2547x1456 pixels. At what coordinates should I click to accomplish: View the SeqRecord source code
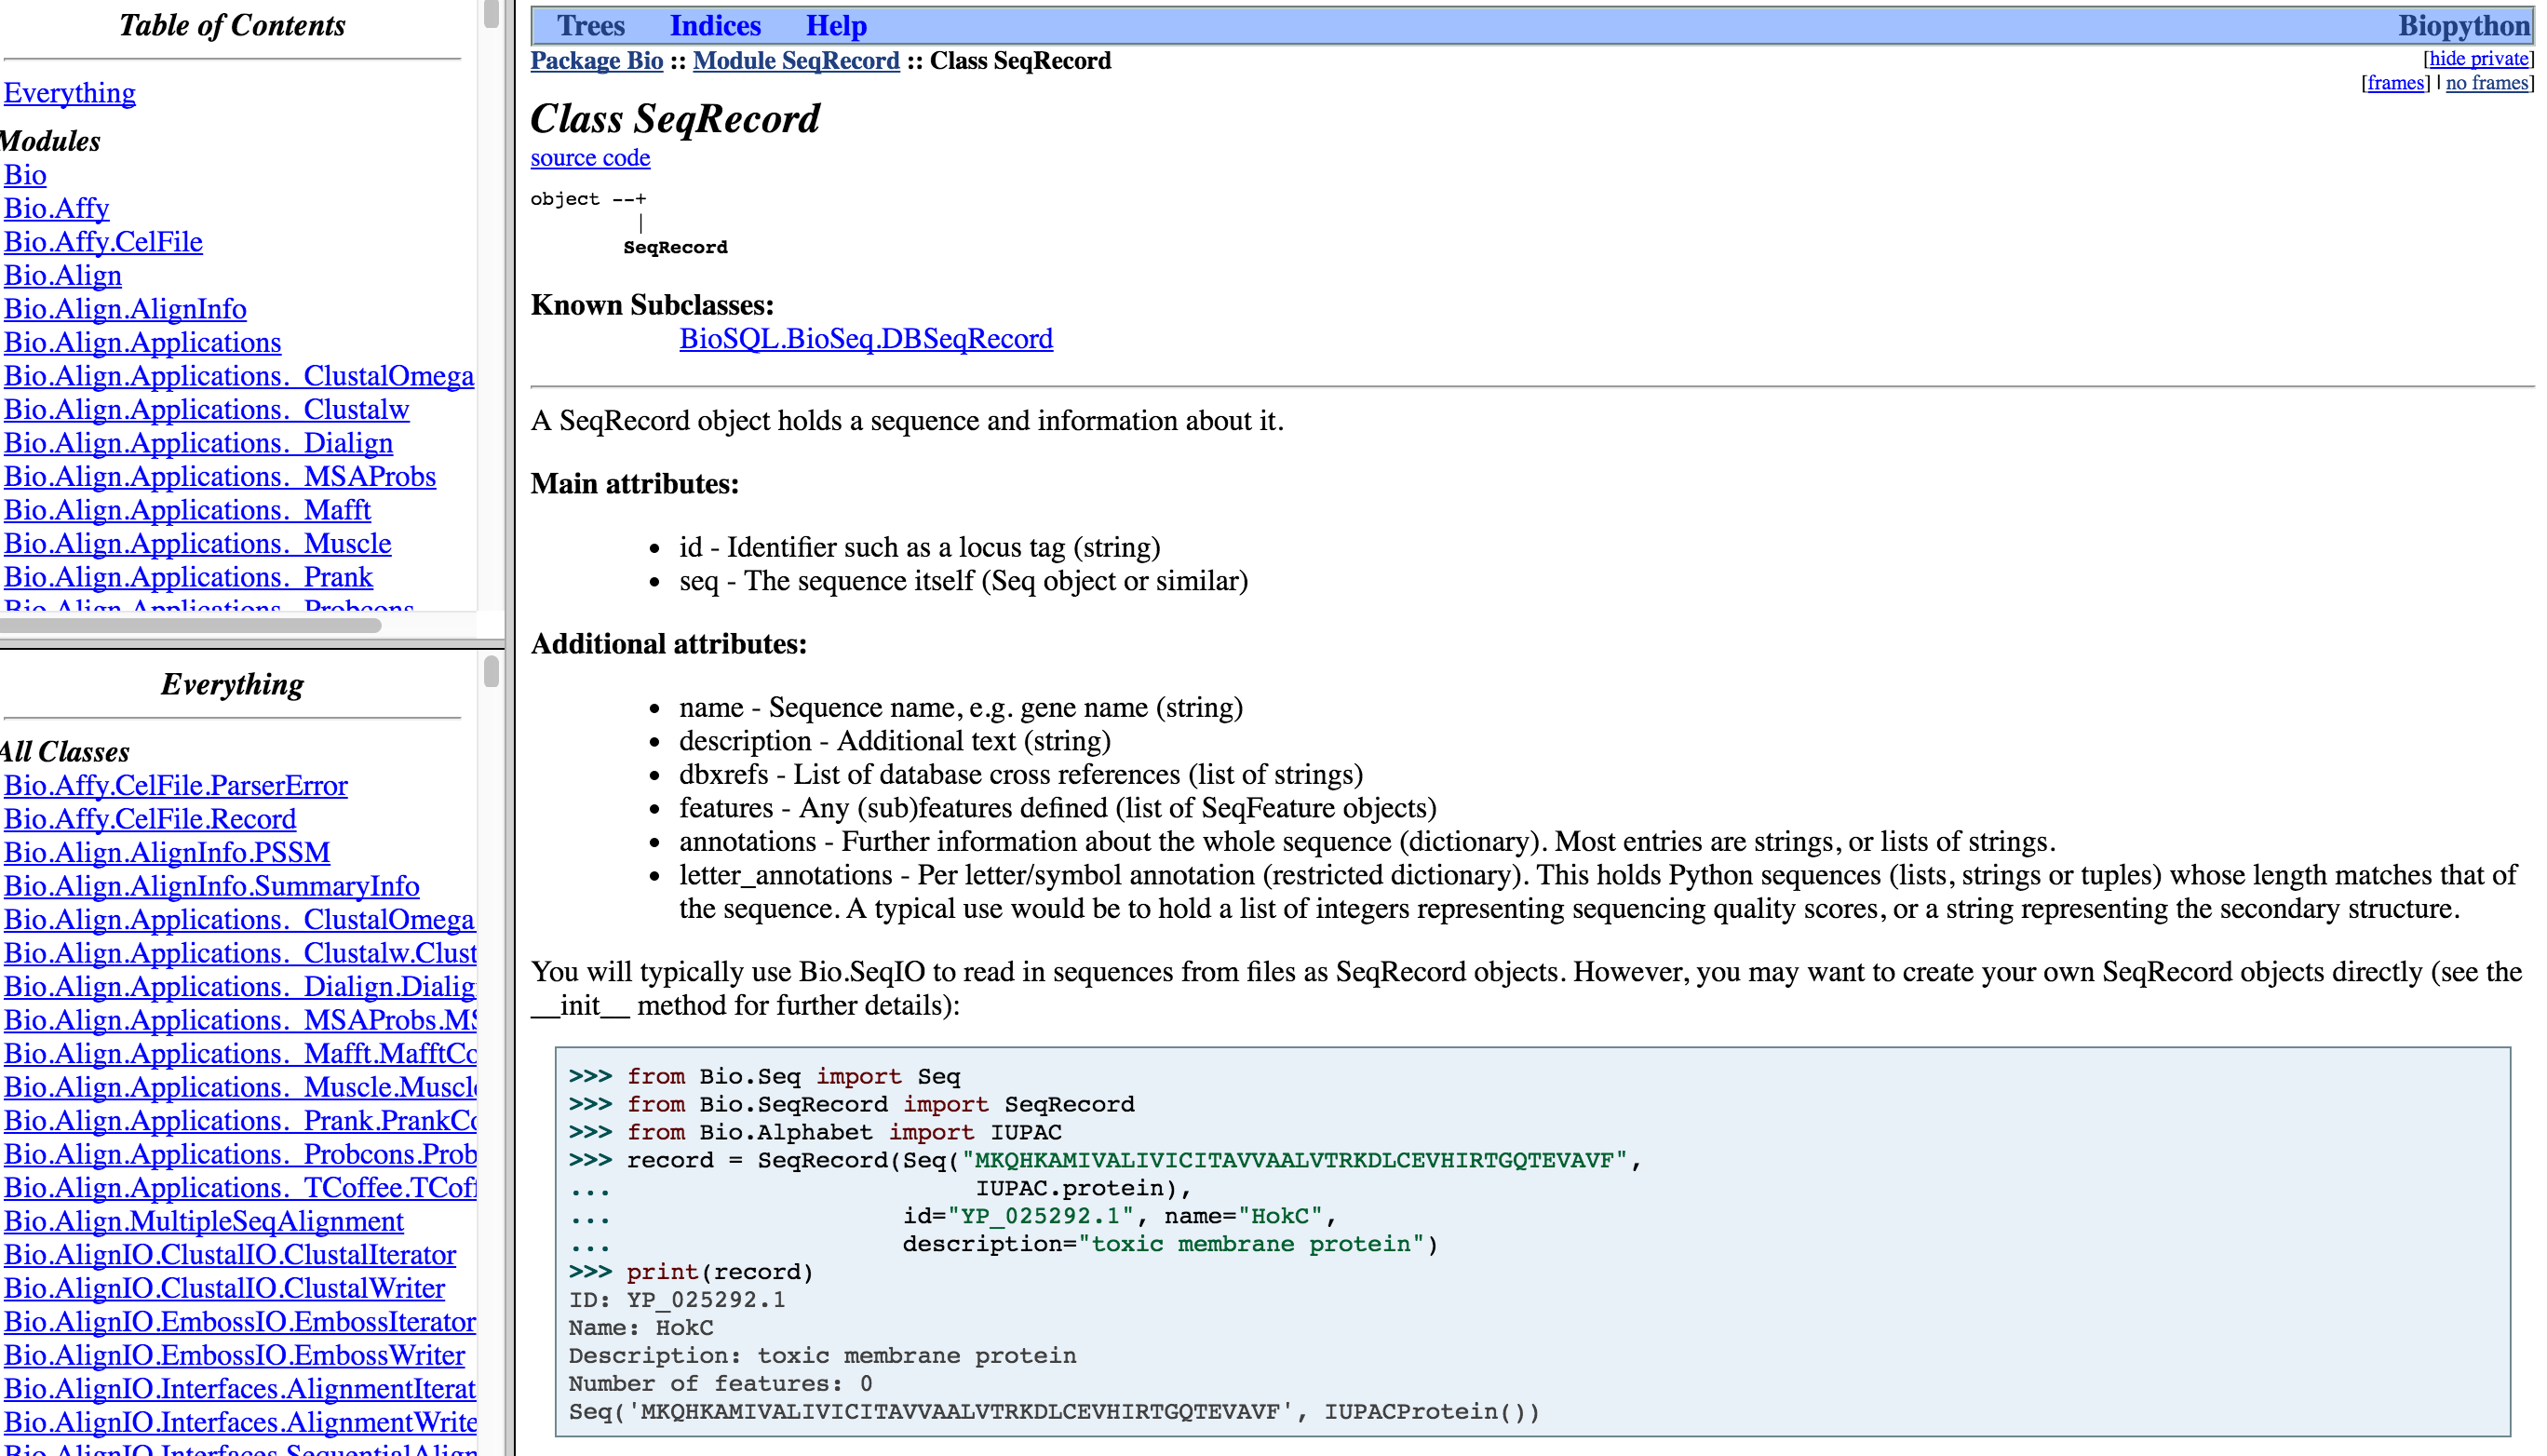590,157
